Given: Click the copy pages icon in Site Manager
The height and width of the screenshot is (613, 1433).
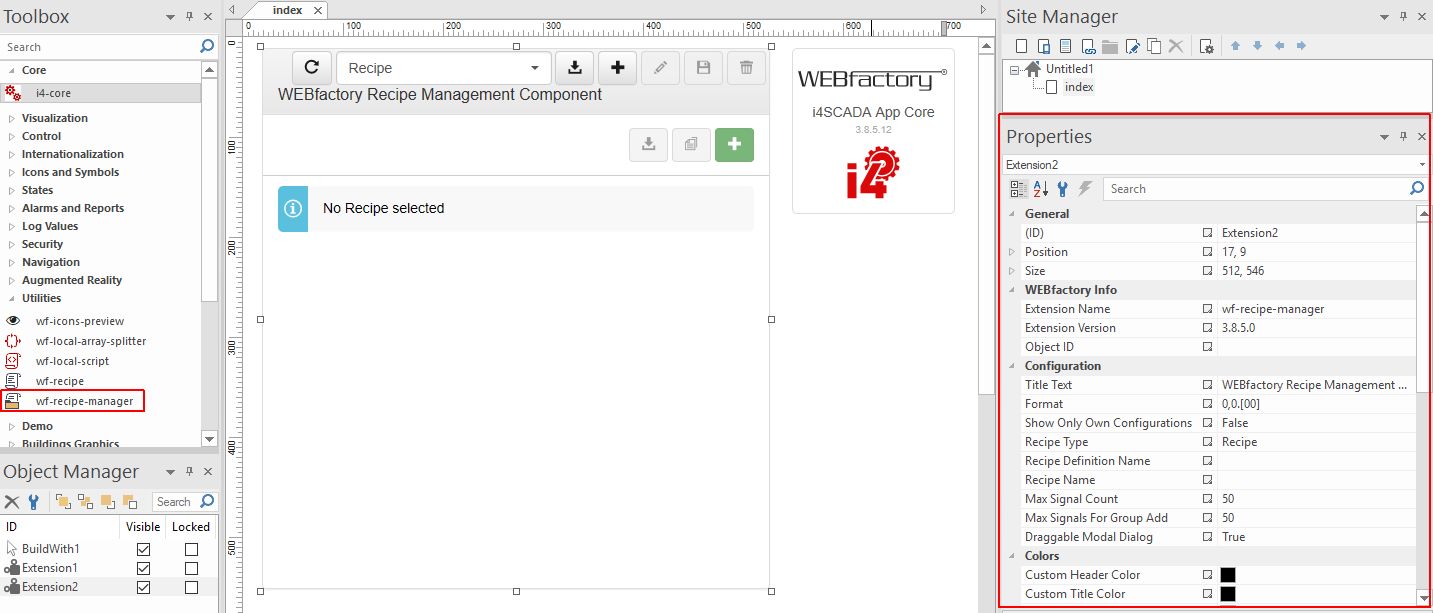Looking at the screenshot, I should click(1154, 46).
